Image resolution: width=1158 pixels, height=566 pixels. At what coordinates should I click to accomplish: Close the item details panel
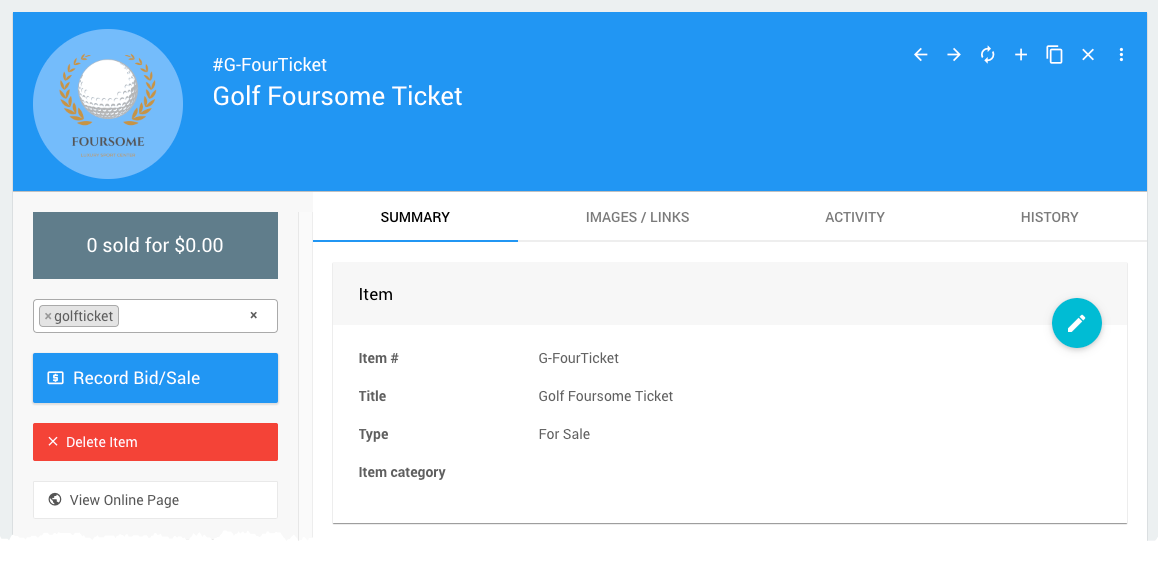click(x=1088, y=55)
